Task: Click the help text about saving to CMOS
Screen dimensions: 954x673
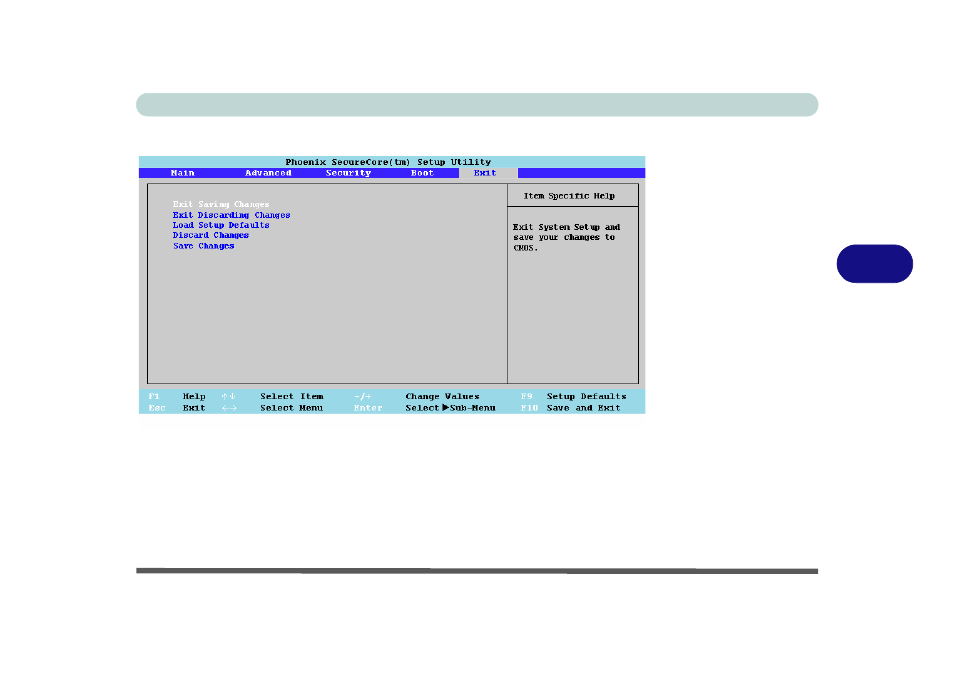Action: coord(566,237)
